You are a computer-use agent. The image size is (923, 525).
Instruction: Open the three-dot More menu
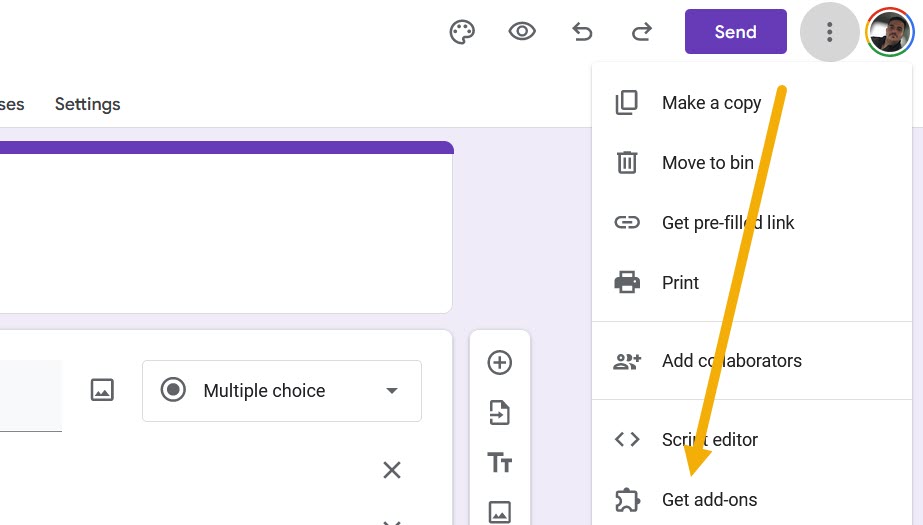coord(829,32)
